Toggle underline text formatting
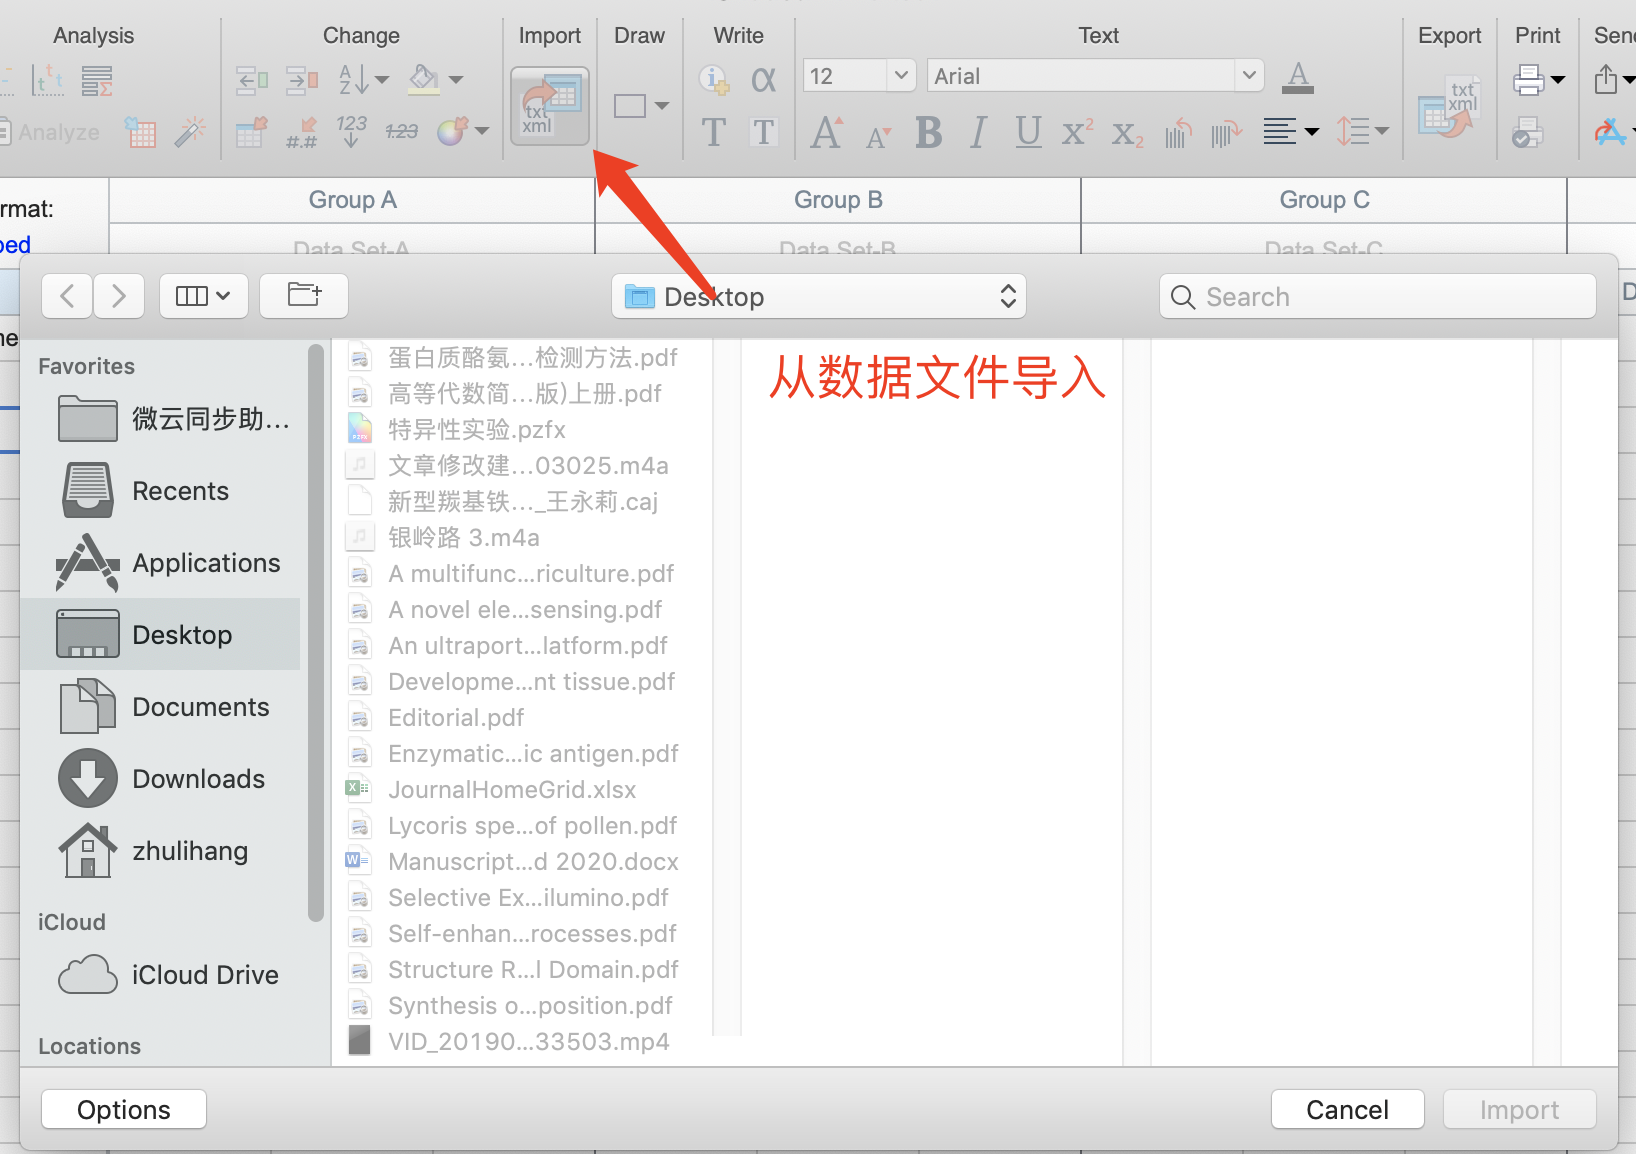Viewport: 1636px width, 1154px height. click(1028, 132)
